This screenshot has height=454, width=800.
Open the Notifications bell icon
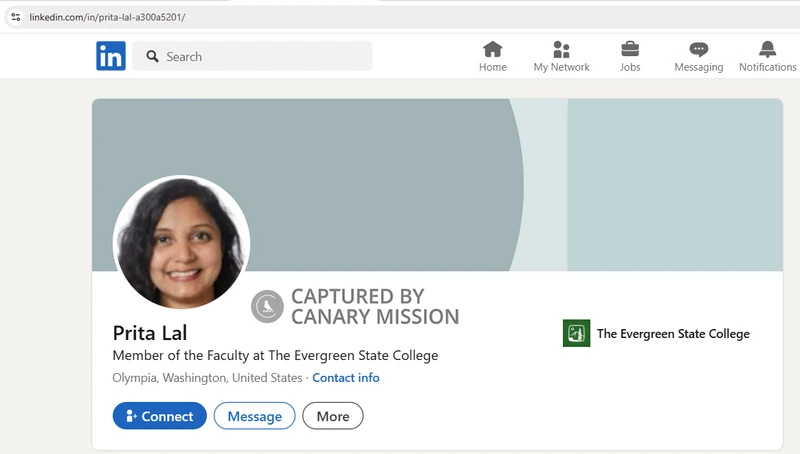coord(767,49)
